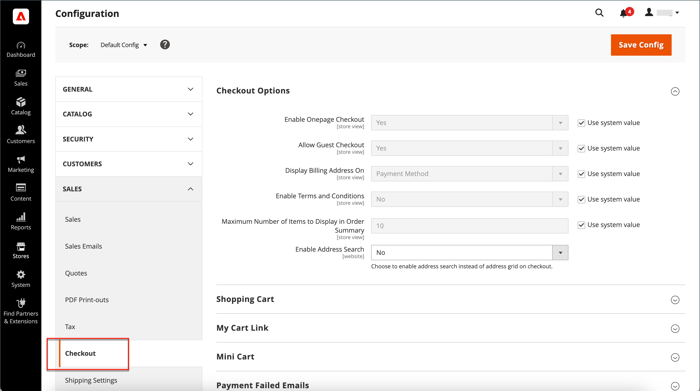Open the Enable Address Search dropdown

tap(470, 253)
